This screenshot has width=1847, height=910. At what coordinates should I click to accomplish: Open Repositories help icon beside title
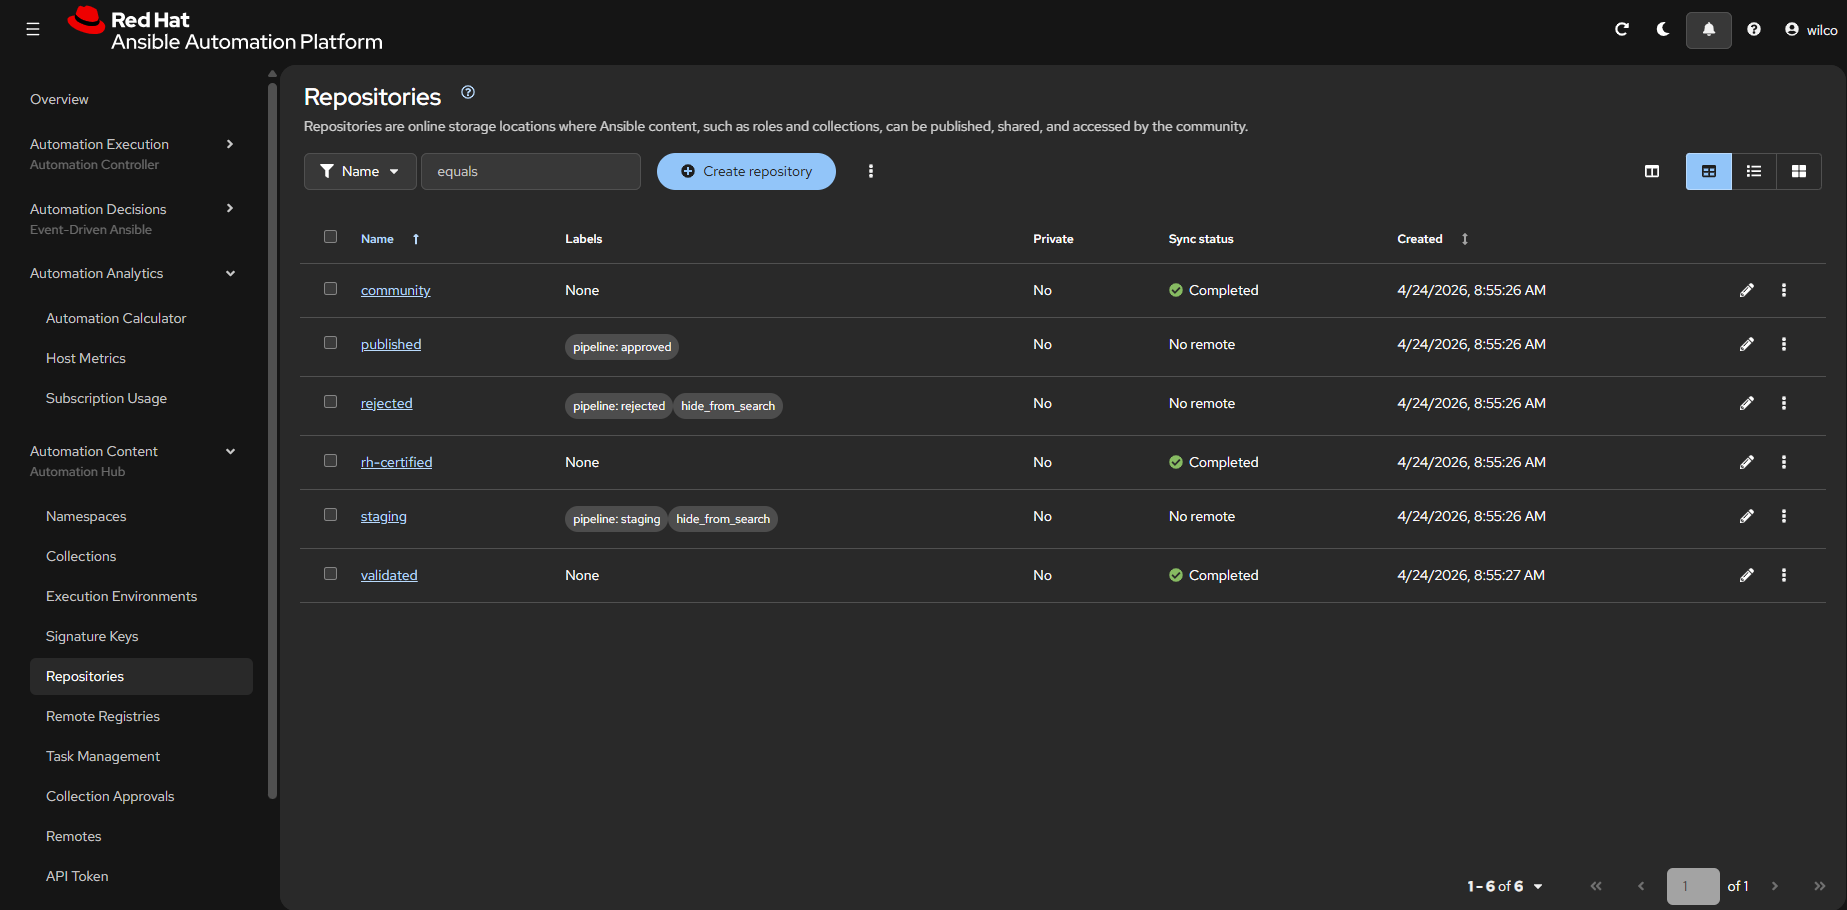[468, 92]
